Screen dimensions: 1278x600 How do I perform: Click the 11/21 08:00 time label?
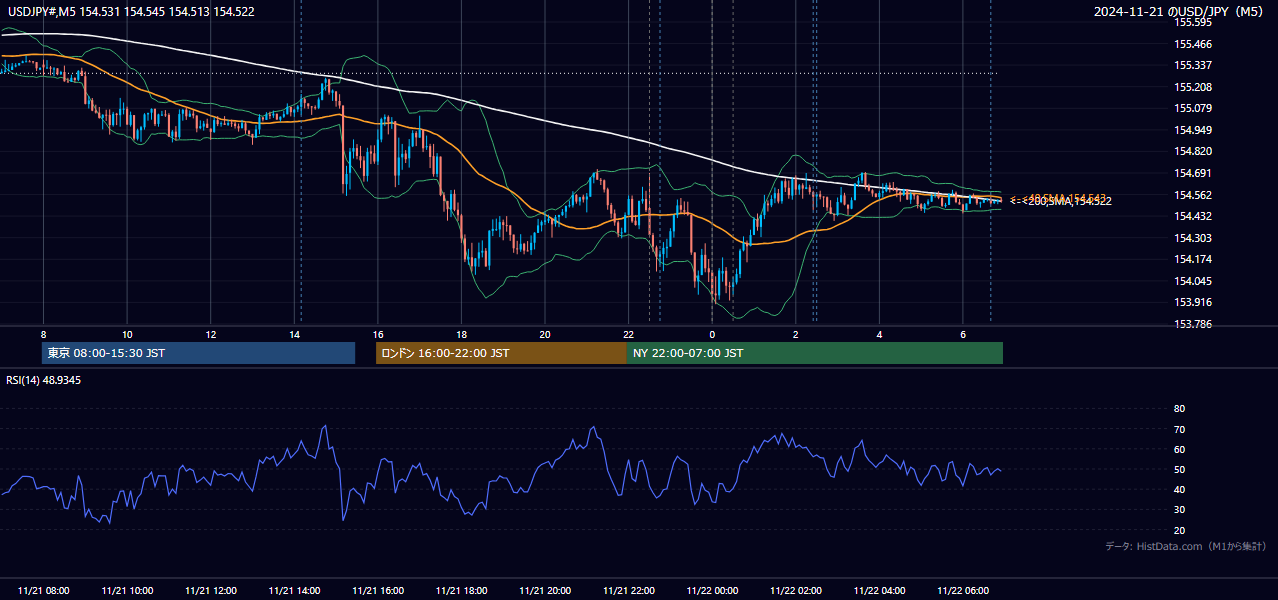[44, 591]
